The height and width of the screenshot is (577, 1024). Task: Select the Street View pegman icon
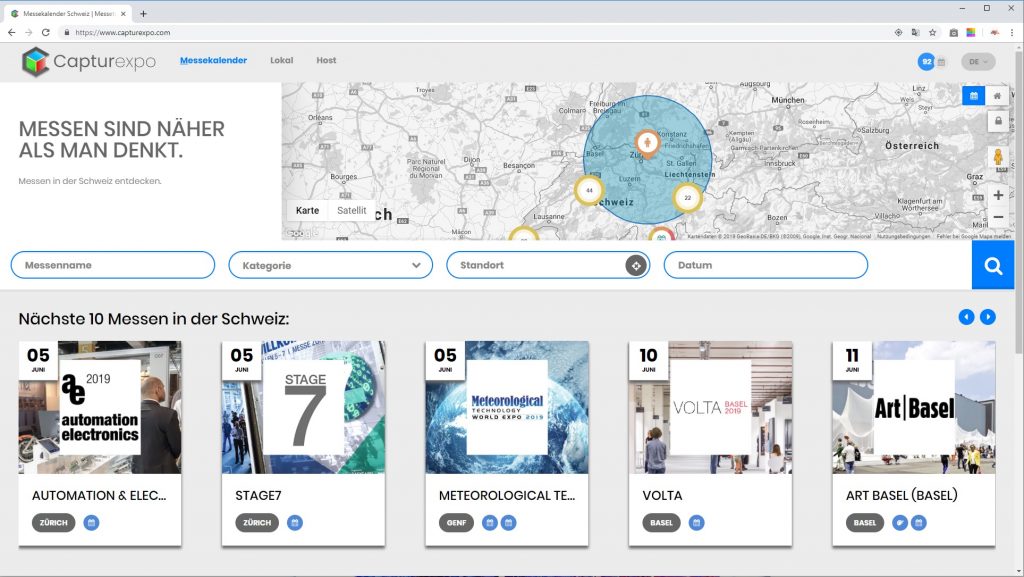pos(998,157)
